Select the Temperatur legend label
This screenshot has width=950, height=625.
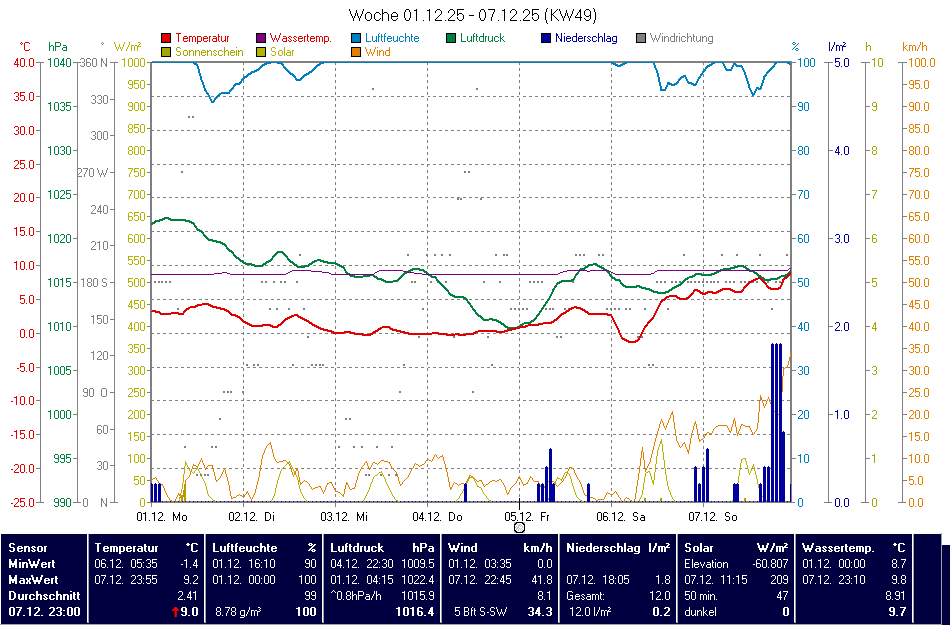pyautogui.click(x=202, y=38)
